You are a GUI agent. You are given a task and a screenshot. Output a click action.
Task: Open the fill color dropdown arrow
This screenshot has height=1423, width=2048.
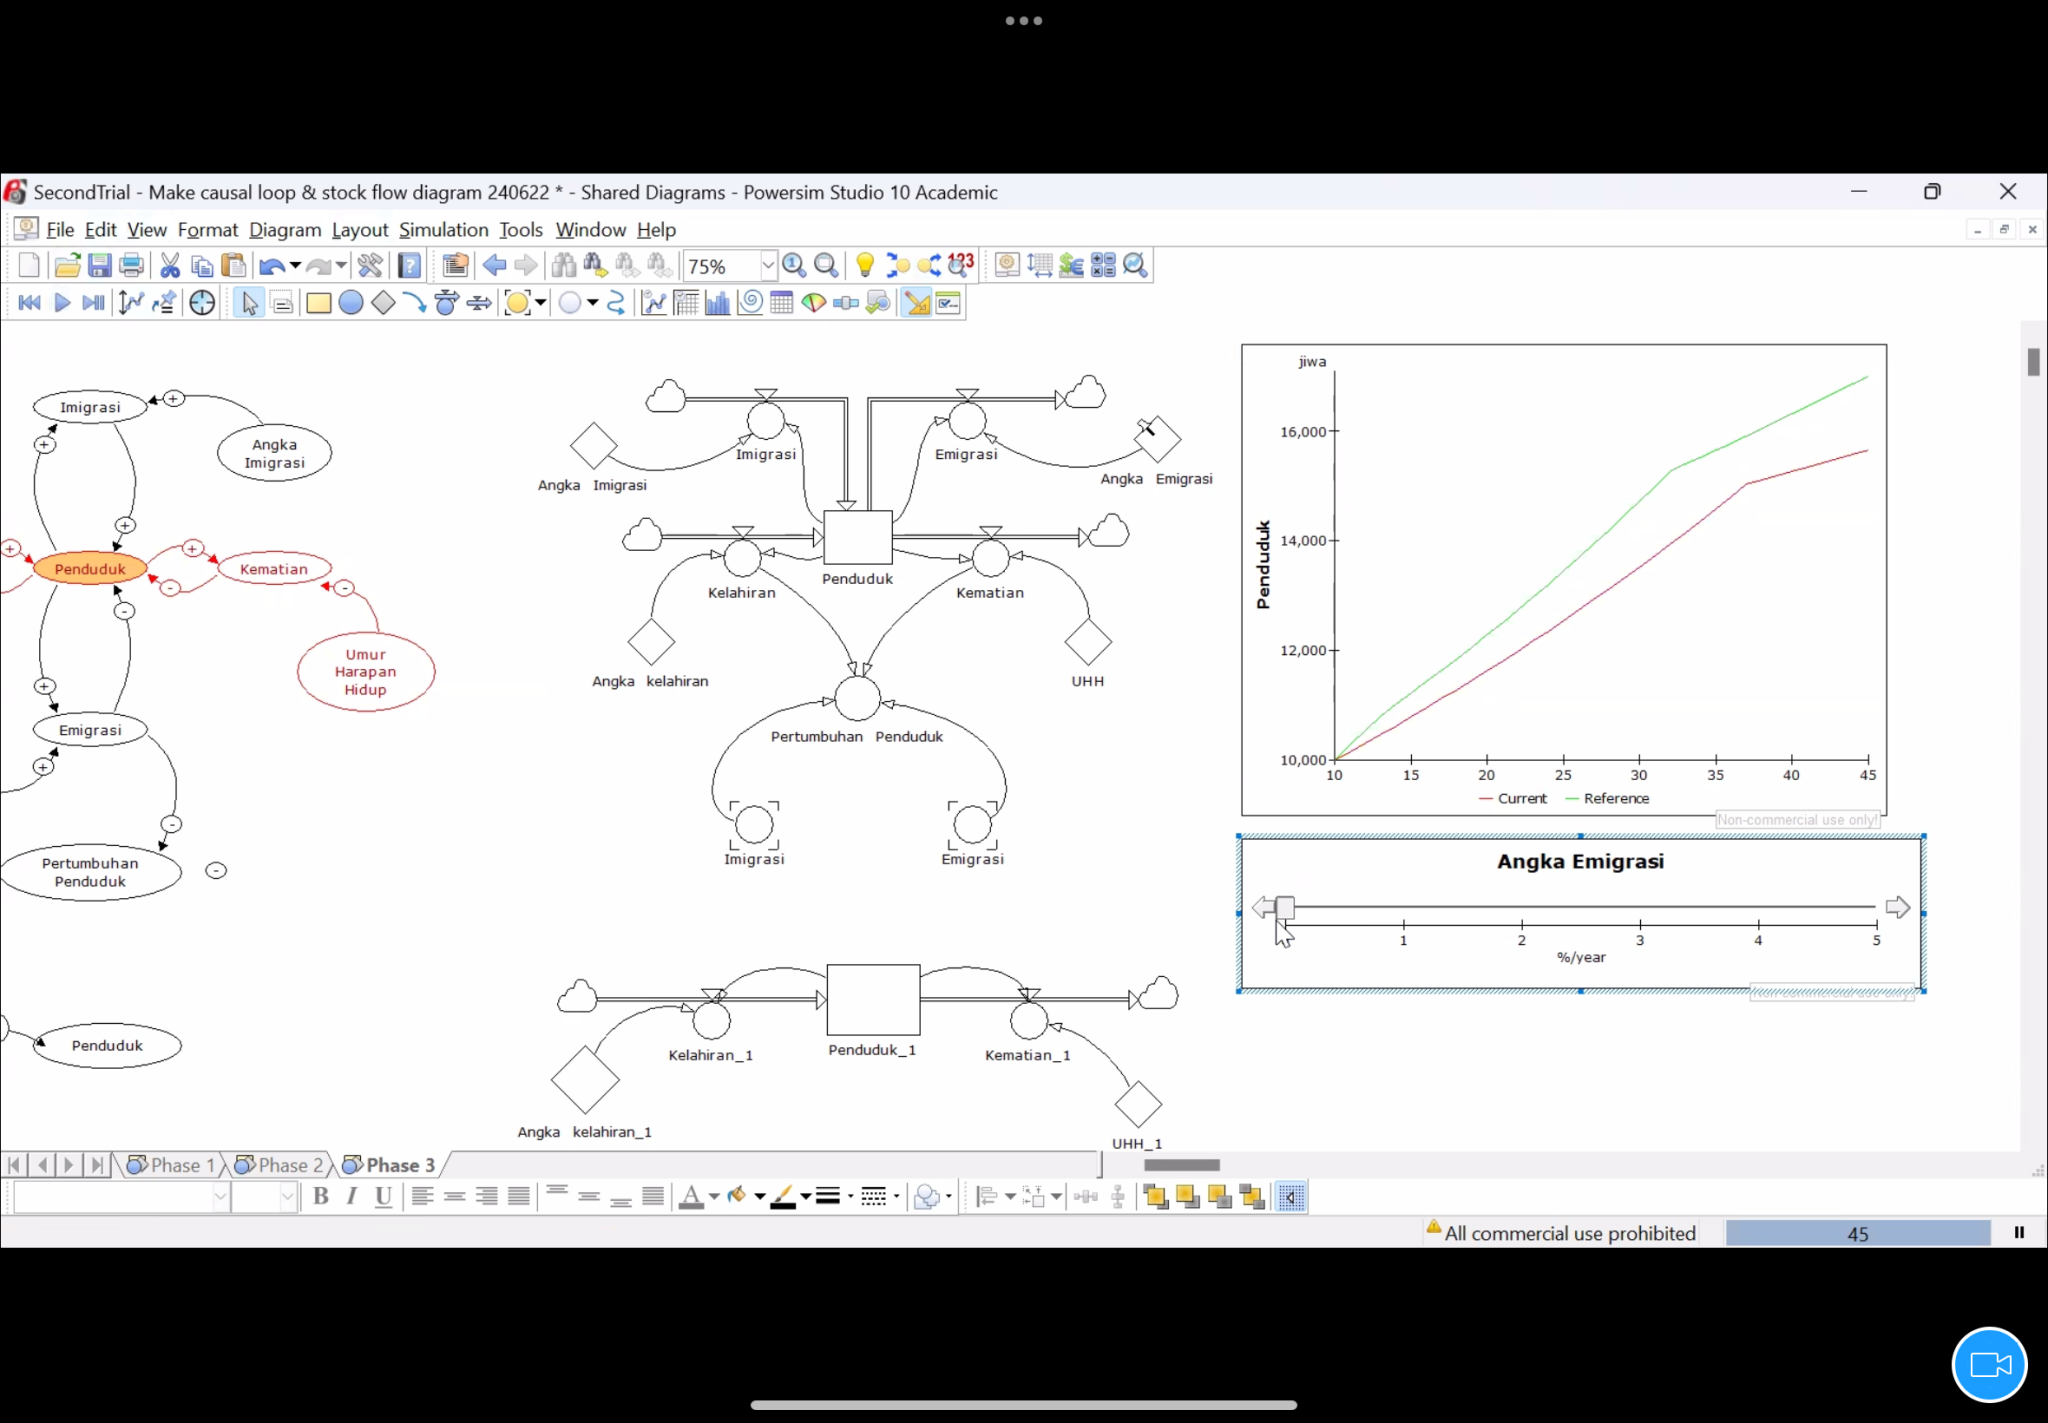760,1197
